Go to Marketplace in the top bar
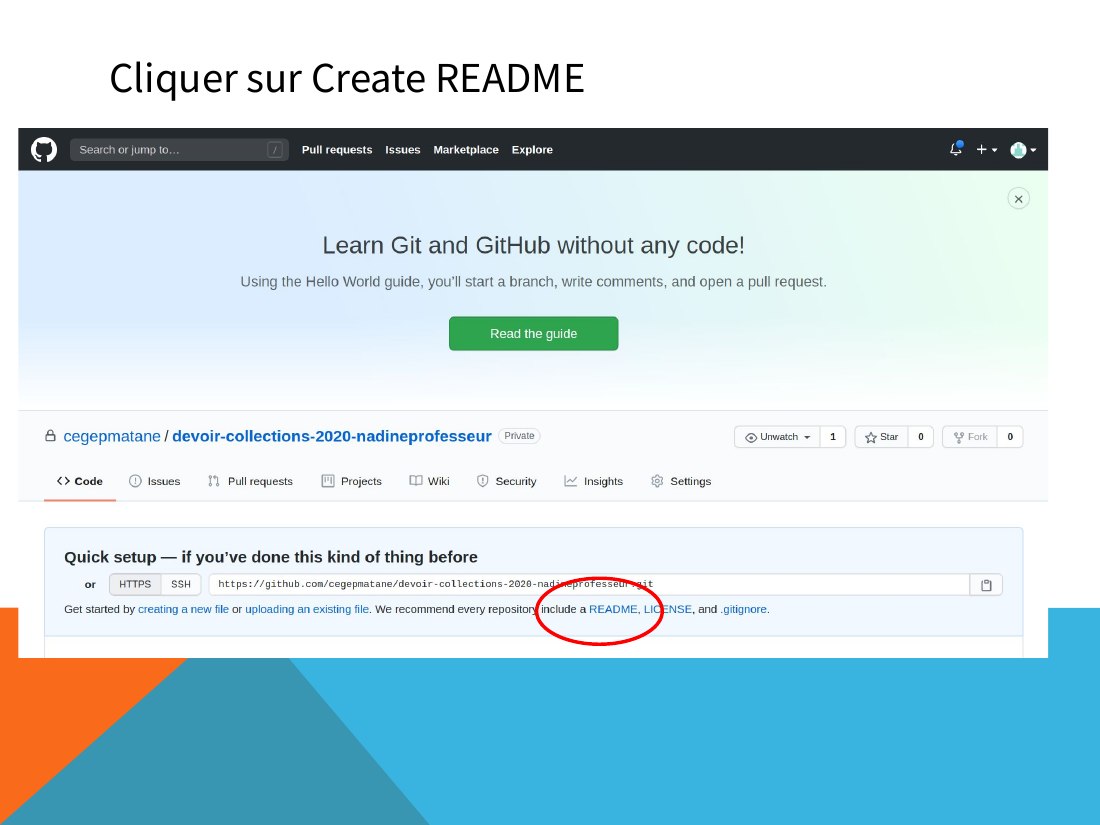The image size is (1100, 825). 466,149
